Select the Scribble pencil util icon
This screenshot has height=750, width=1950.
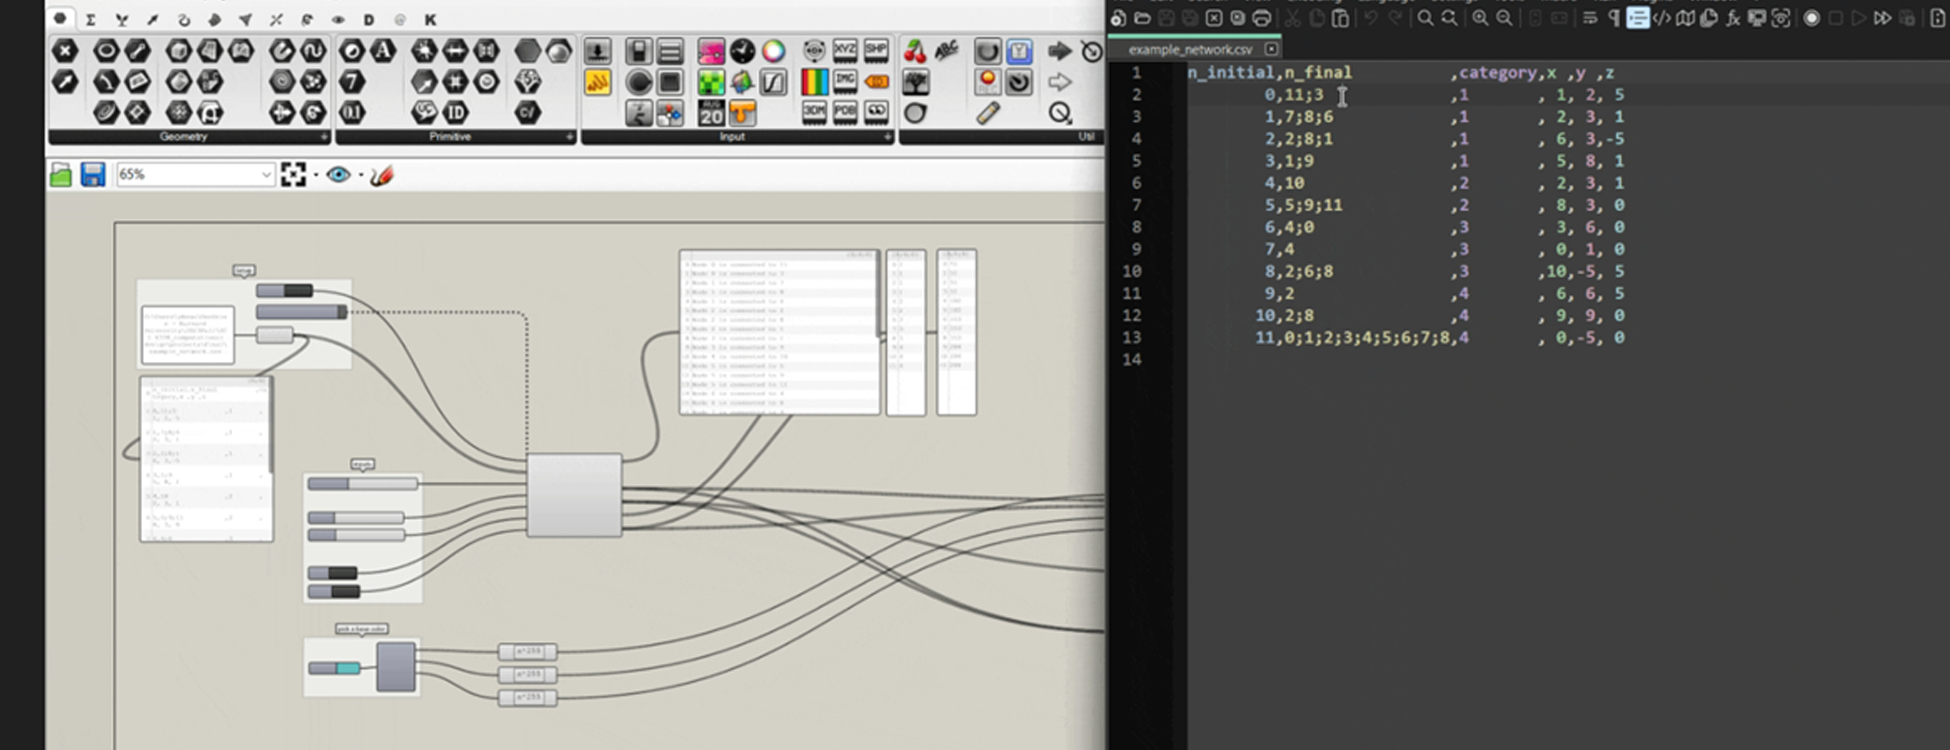(x=988, y=113)
